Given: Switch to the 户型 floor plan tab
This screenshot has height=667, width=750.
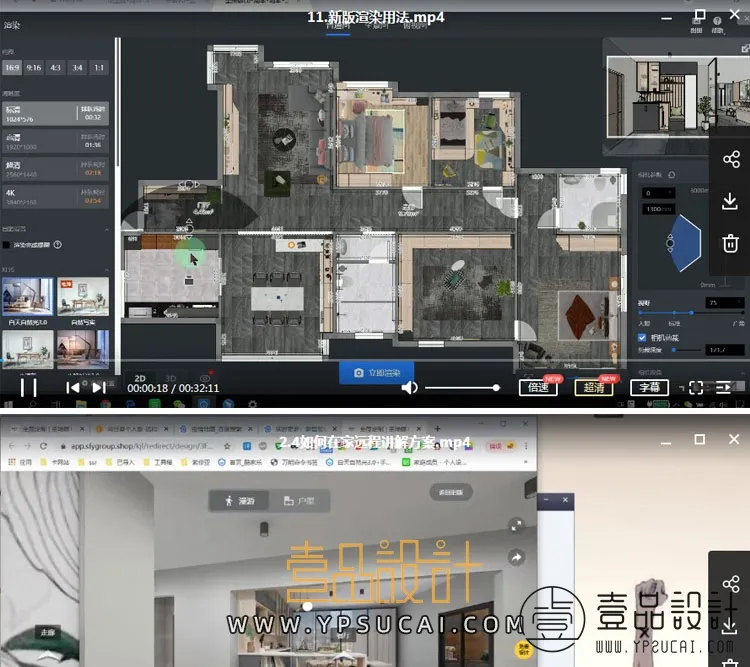Looking at the screenshot, I should pyautogui.click(x=299, y=501).
